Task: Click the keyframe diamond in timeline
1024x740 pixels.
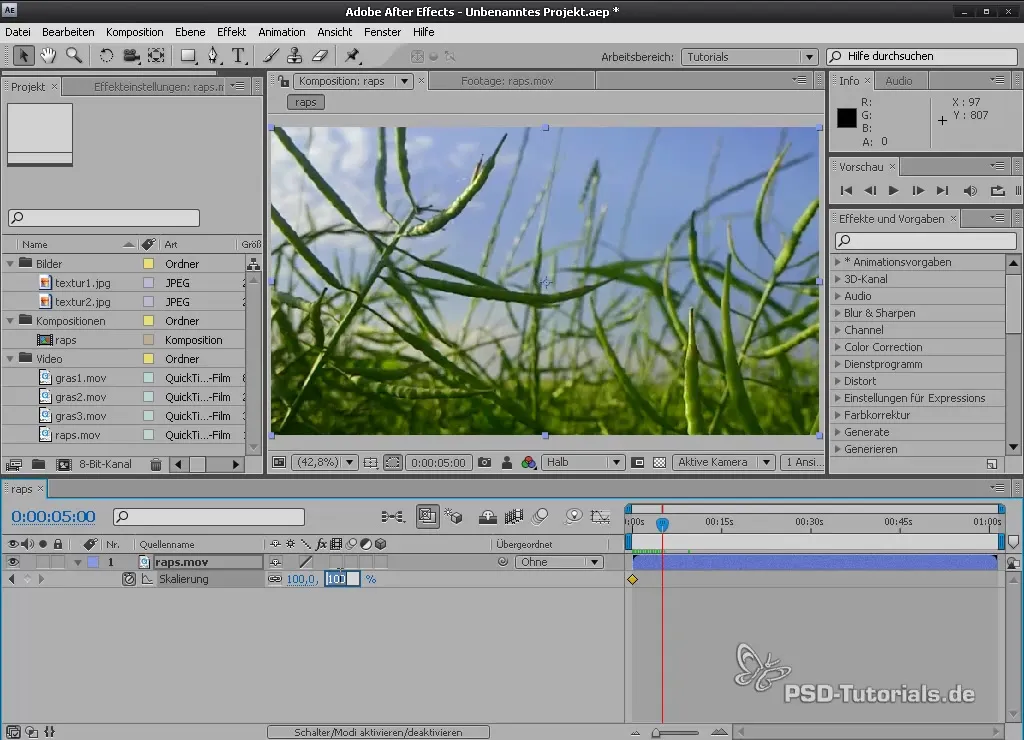Action: (632, 579)
